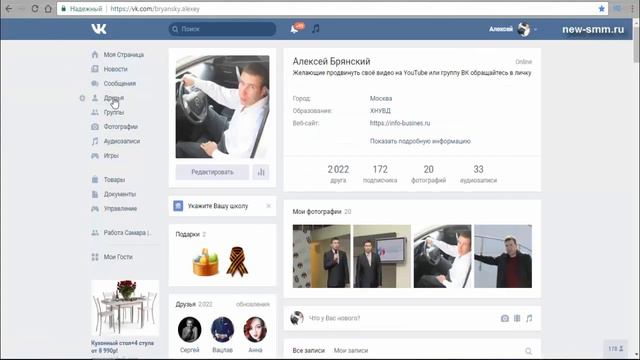Open friend Сергей's avatar

coord(189,329)
